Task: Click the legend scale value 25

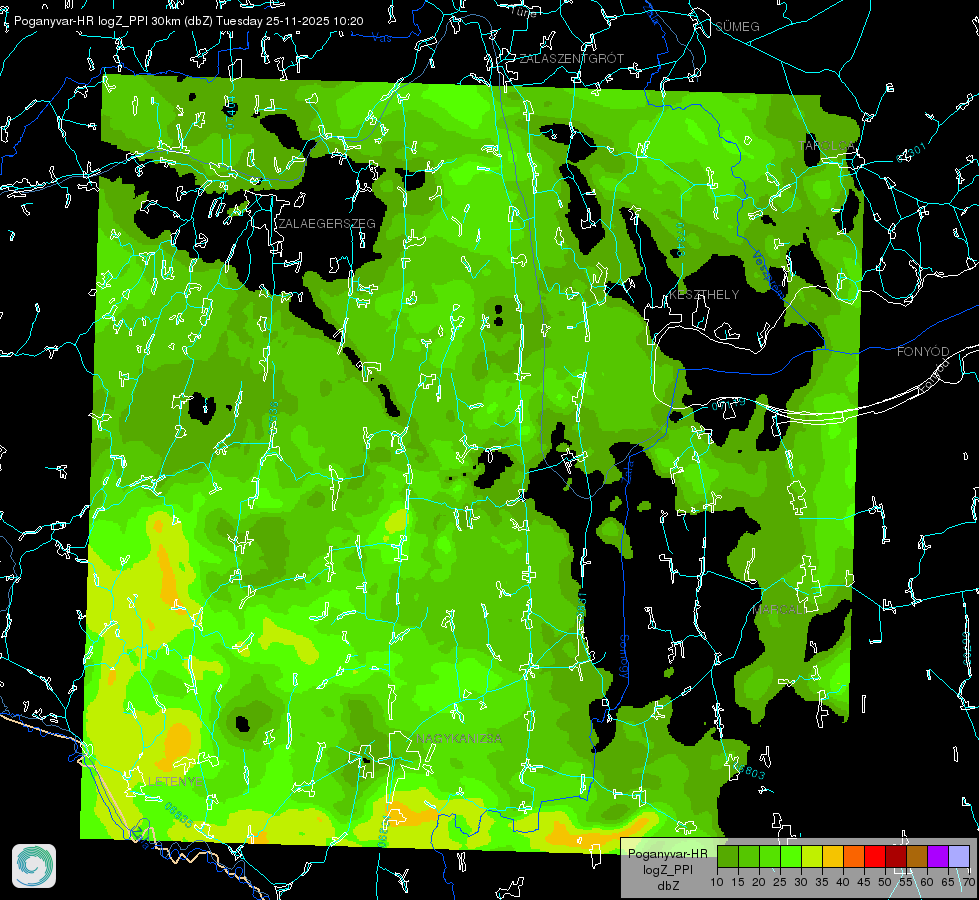Action: [x=780, y=882]
